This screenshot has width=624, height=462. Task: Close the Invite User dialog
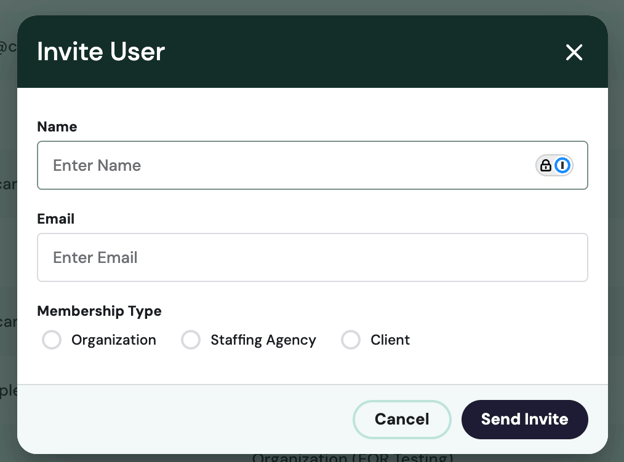pos(574,52)
